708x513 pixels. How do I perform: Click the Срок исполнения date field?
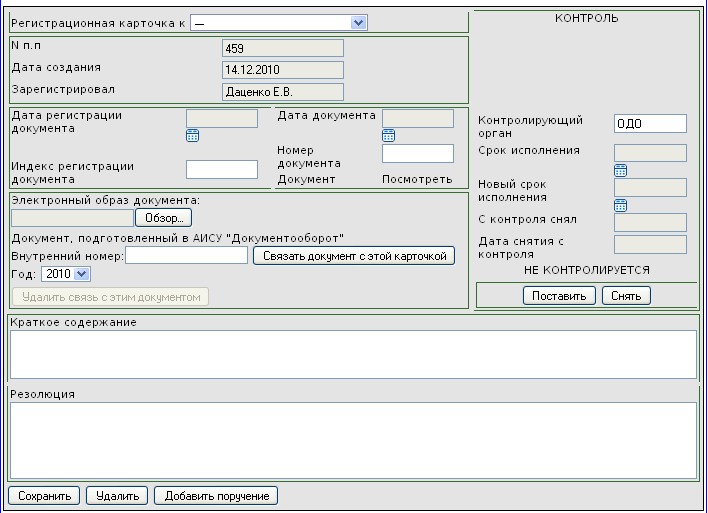651,153
